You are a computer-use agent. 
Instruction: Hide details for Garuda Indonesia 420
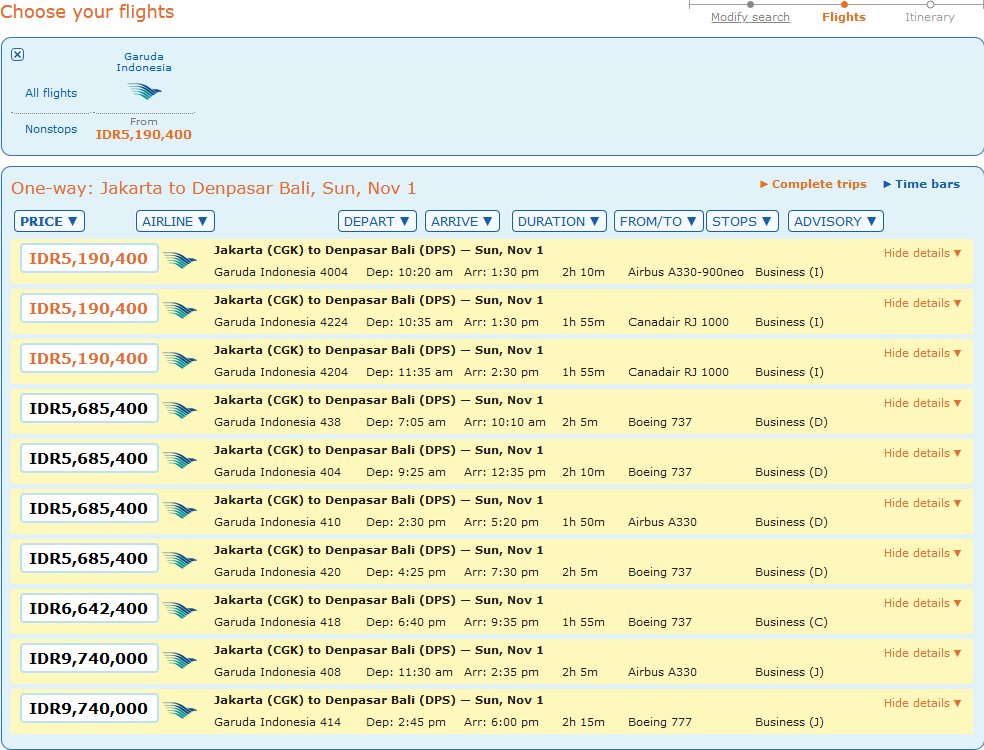pos(922,553)
